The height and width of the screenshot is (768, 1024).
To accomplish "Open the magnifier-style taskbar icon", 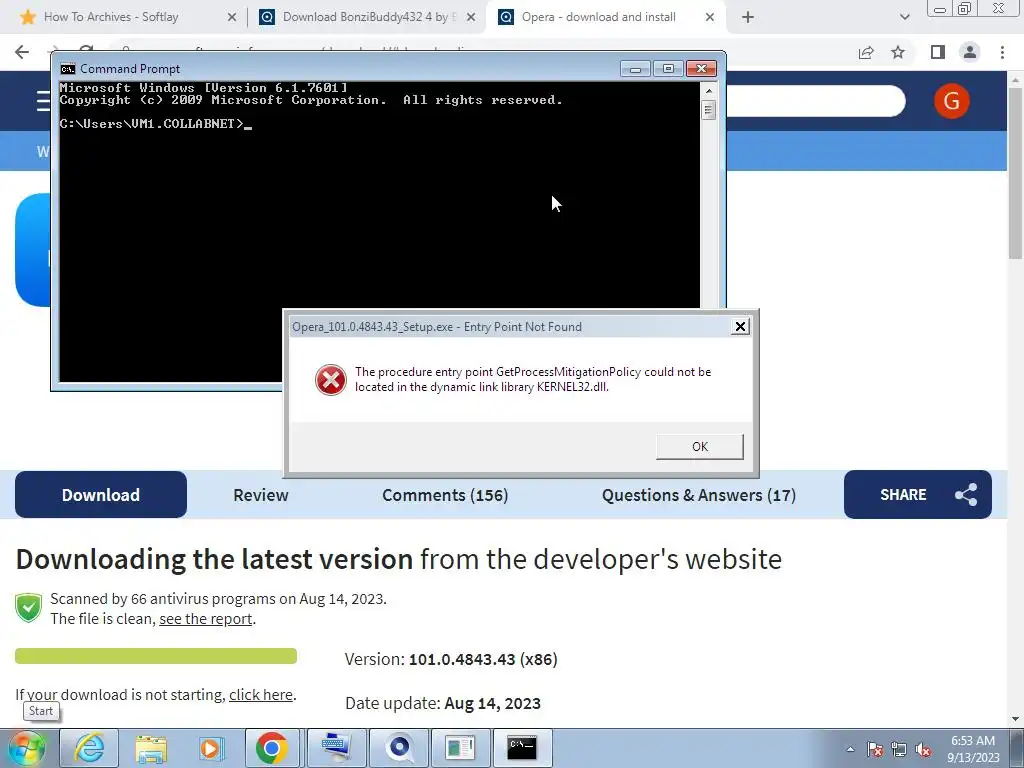I will 398,748.
